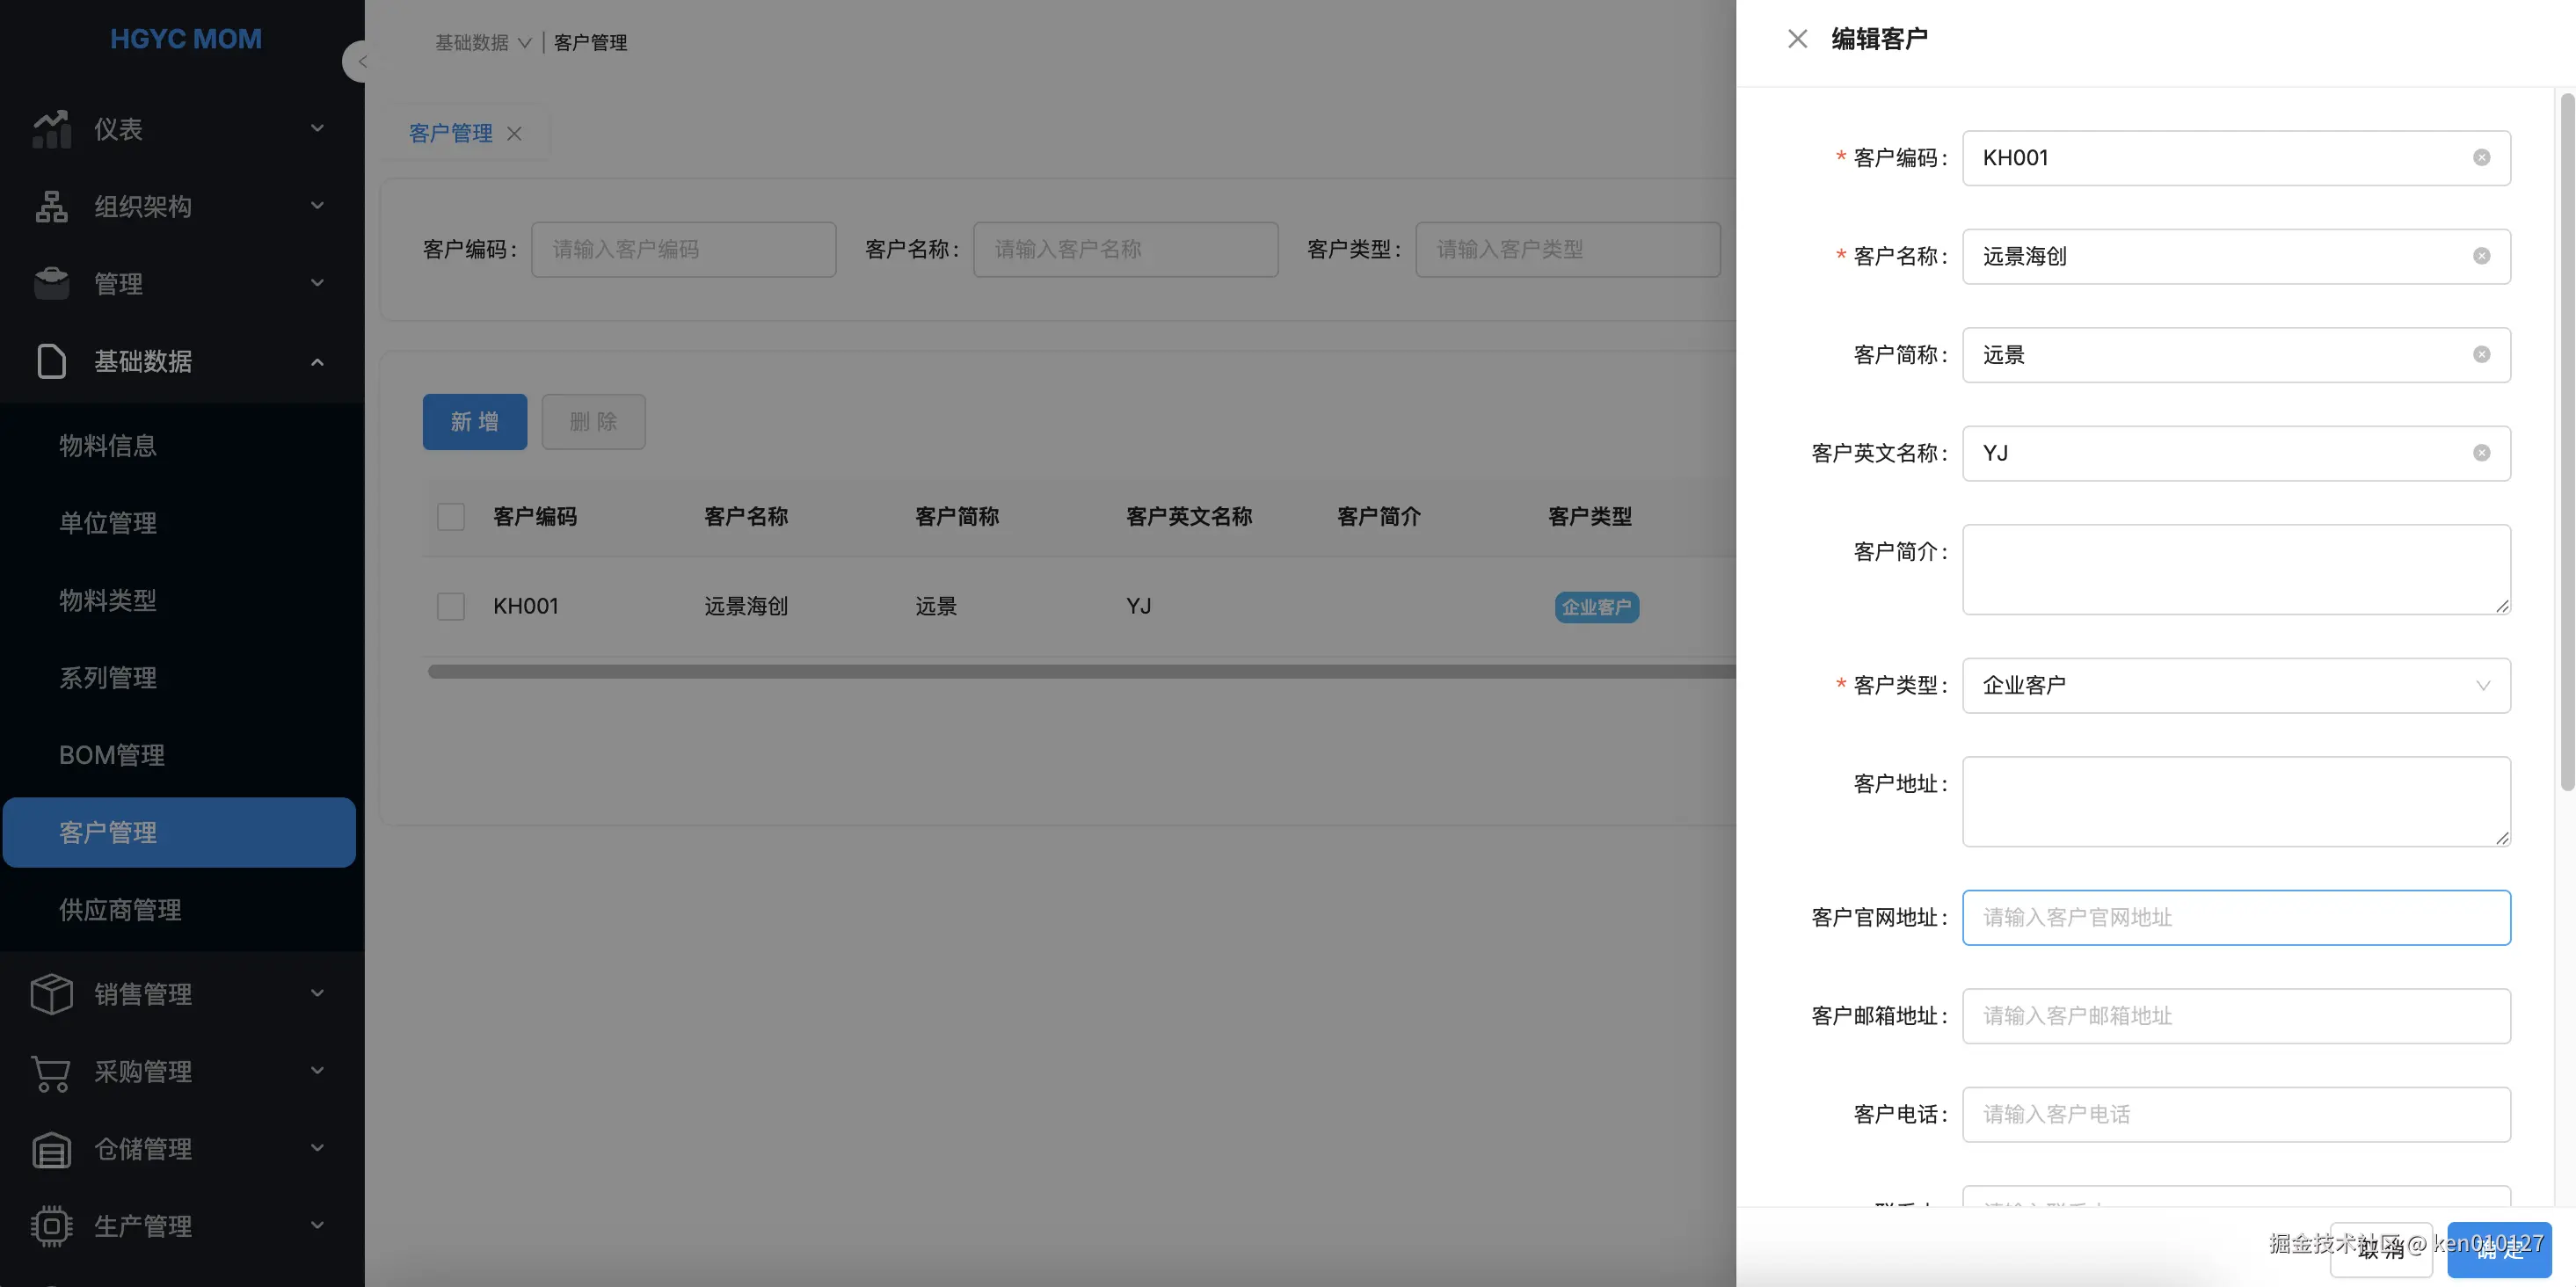
Task: Click the shopping cart icon for 采购管理
Action: point(51,1071)
